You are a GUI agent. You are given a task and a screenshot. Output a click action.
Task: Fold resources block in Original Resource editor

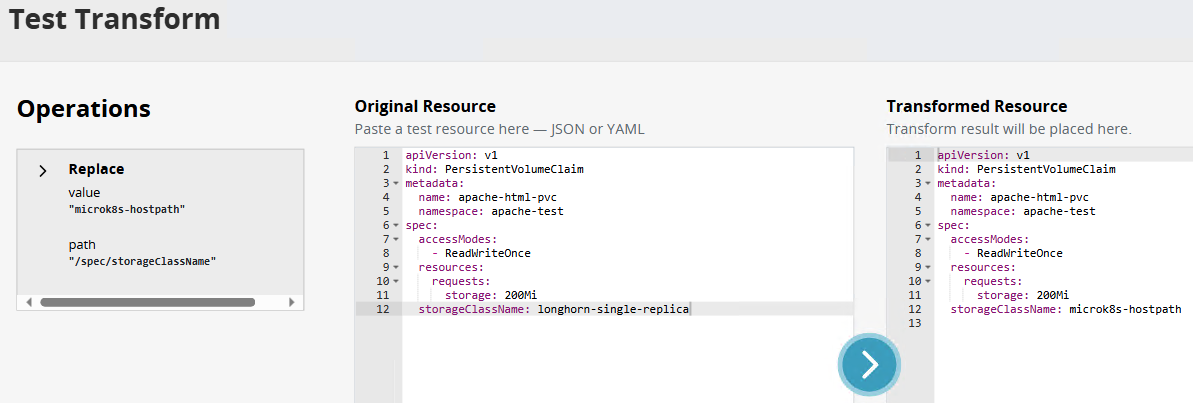(x=397, y=268)
